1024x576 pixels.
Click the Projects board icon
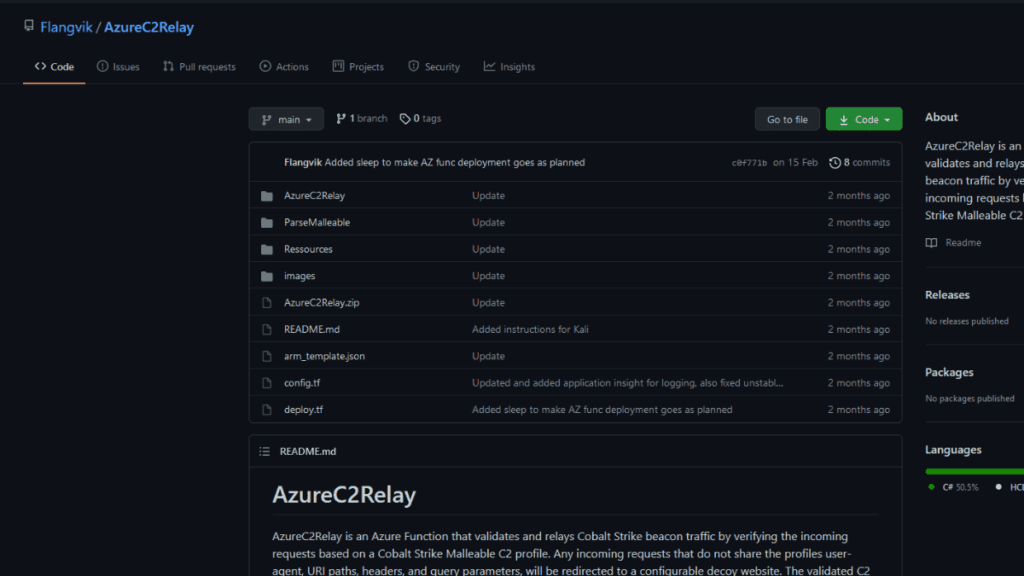pos(338,66)
